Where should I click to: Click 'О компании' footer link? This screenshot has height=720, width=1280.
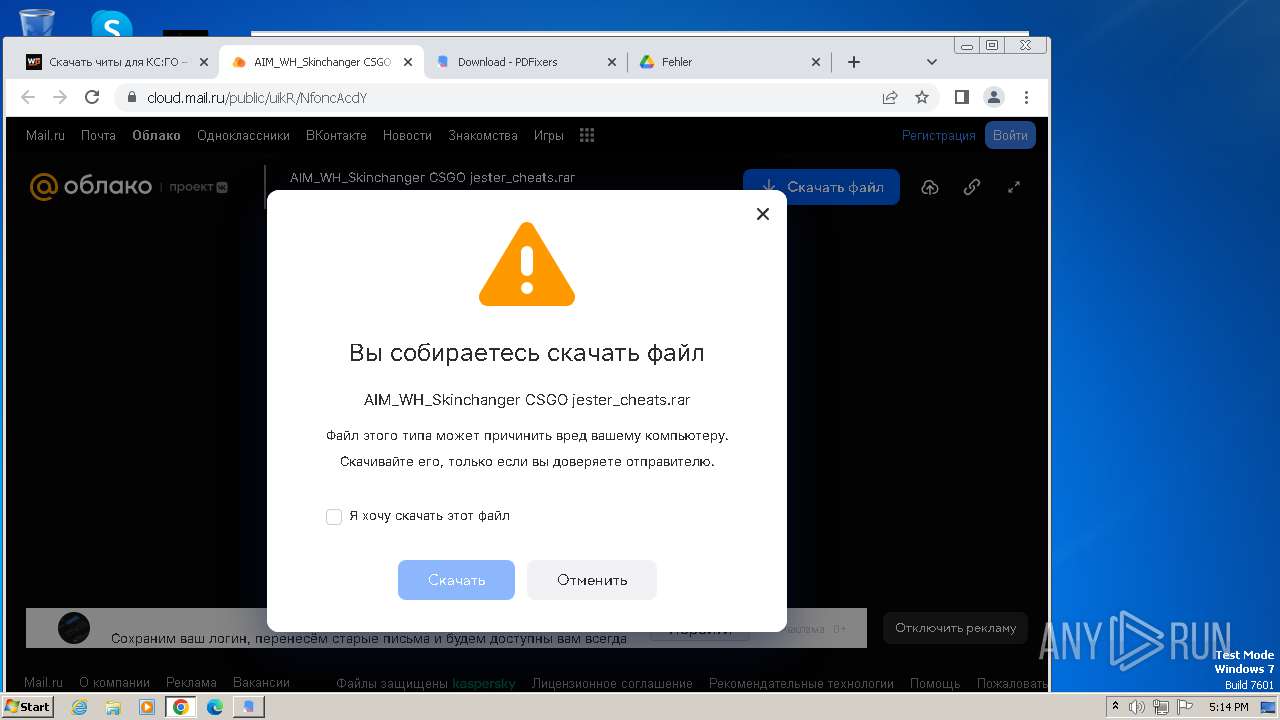coord(114,683)
